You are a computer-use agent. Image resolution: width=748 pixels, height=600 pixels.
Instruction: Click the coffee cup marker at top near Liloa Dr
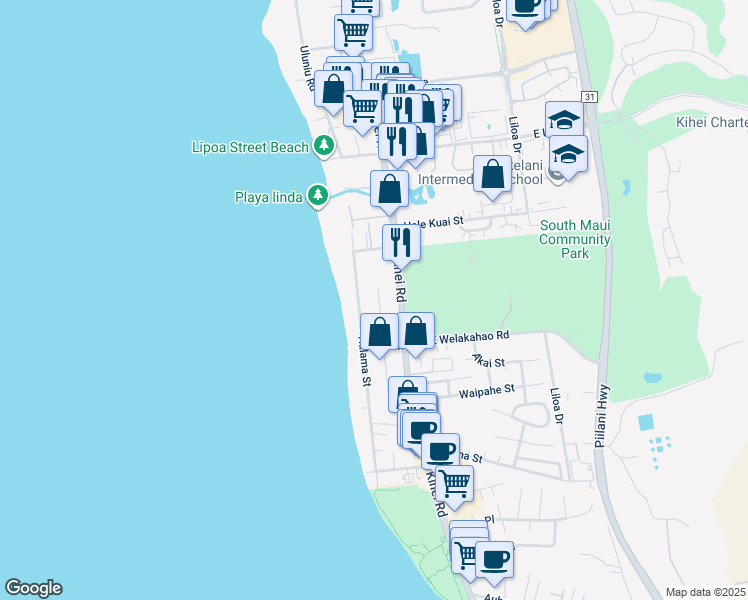coord(525,10)
